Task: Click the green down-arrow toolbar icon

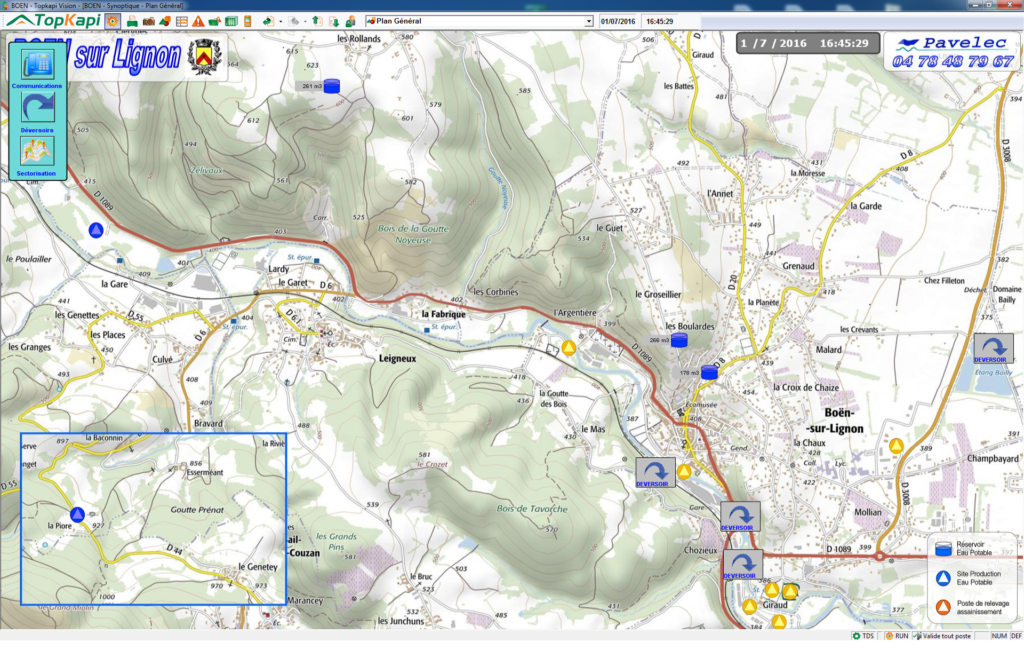Action: (x=334, y=22)
